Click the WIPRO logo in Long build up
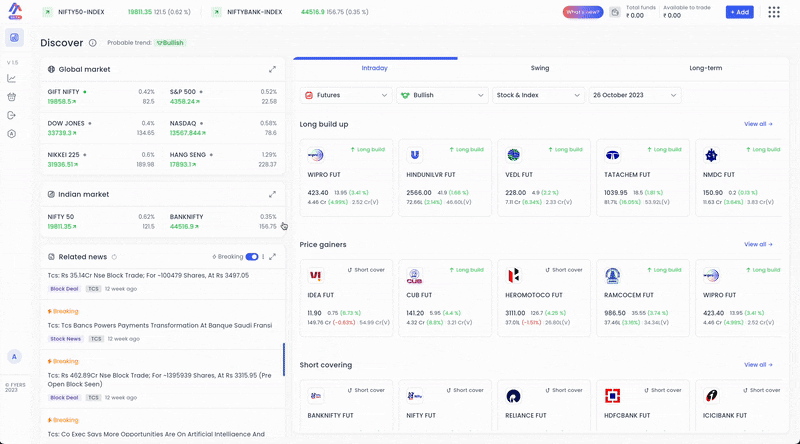The image size is (800, 444). pos(316,155)
